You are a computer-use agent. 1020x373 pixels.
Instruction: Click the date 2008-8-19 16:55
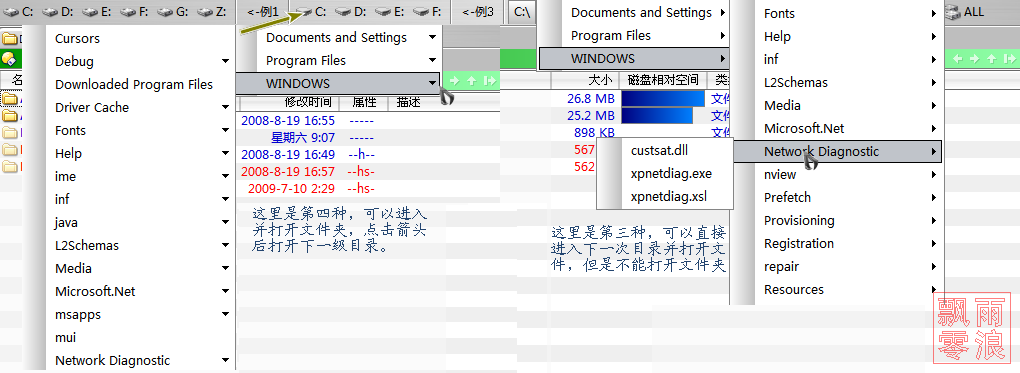click(x=288, y=120)
